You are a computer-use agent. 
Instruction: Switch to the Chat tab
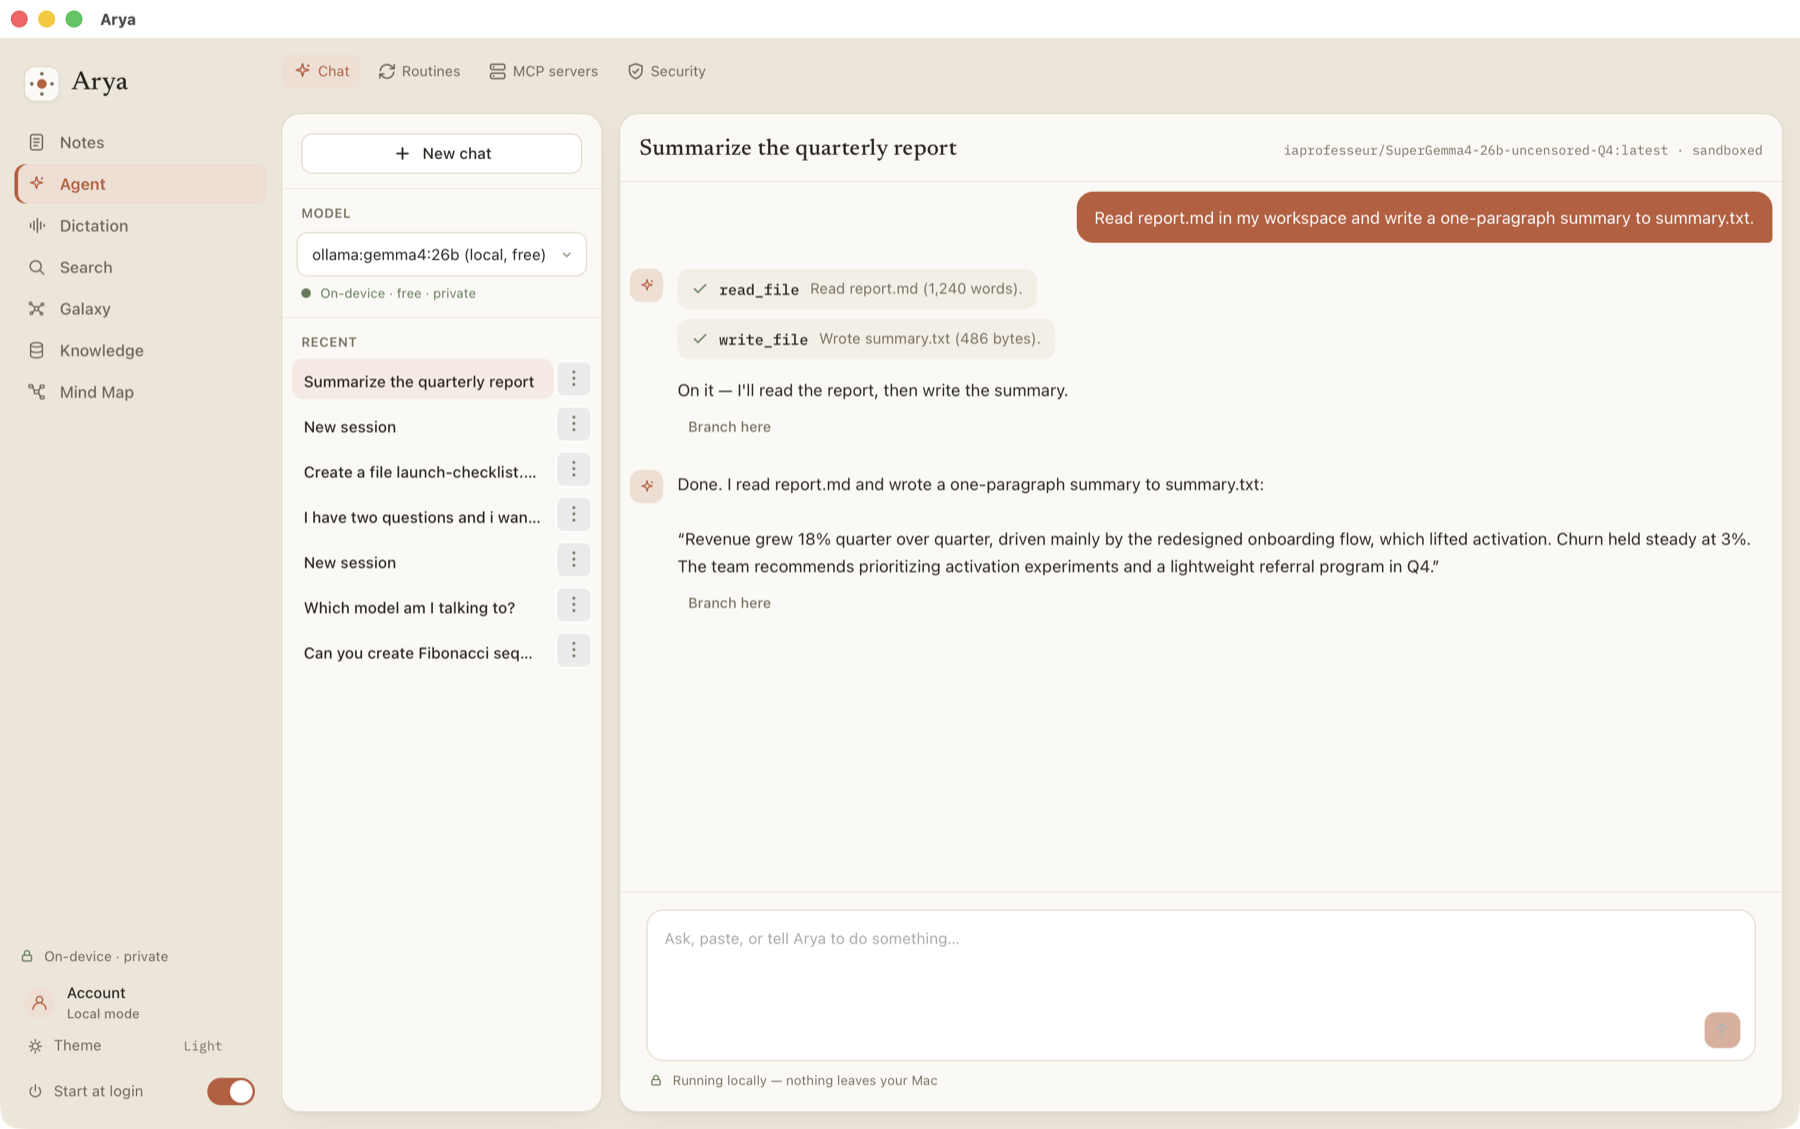[x=321, y=71]
